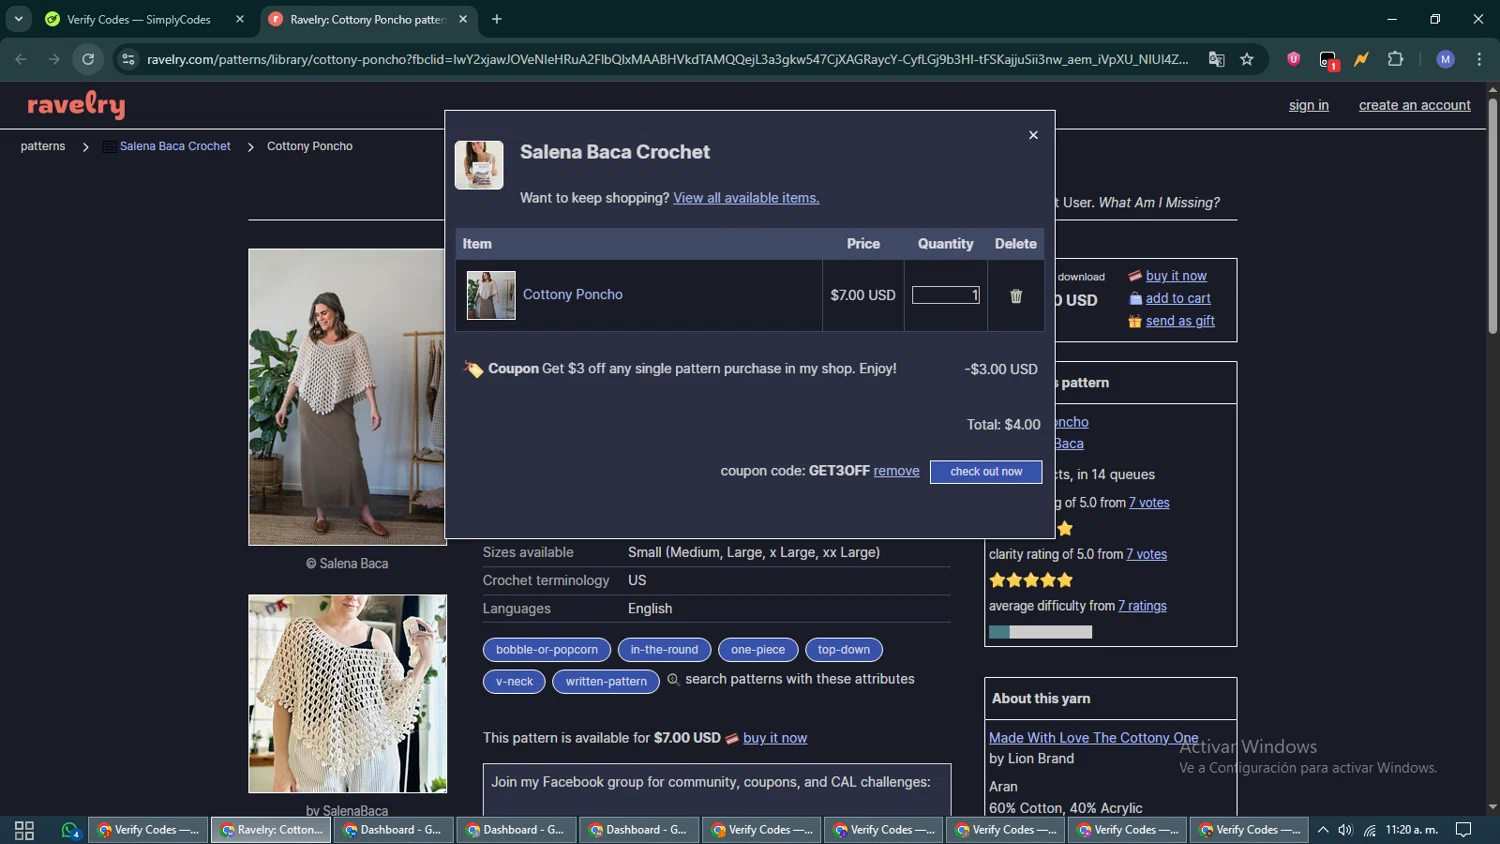Click the translate page icon

(x=1216, y=59)
